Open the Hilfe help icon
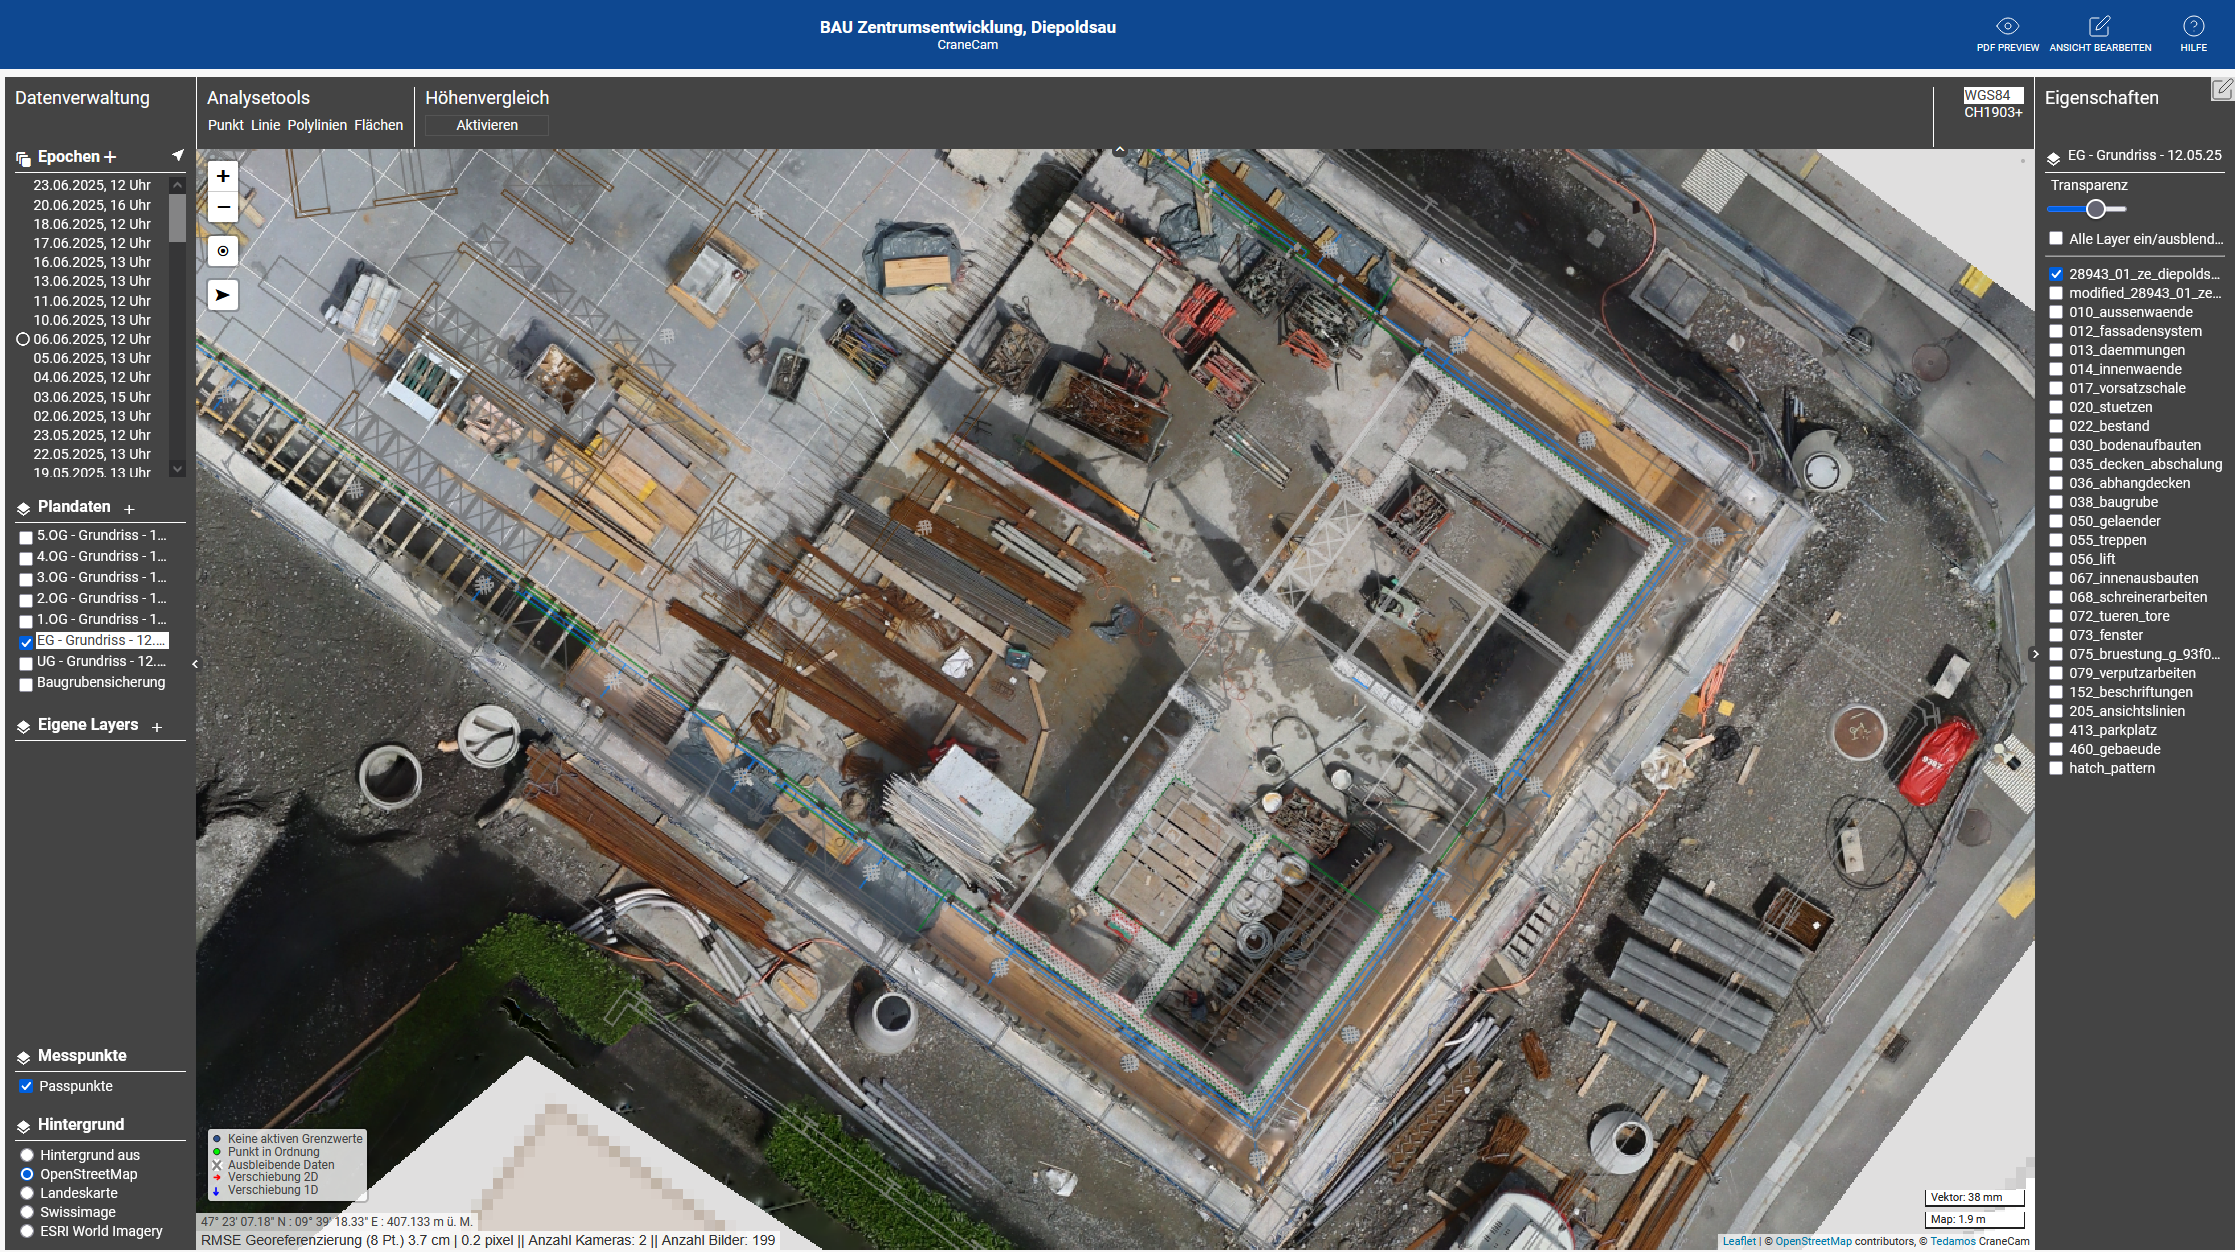2235x1252 pixels. tap(2193, 27)
